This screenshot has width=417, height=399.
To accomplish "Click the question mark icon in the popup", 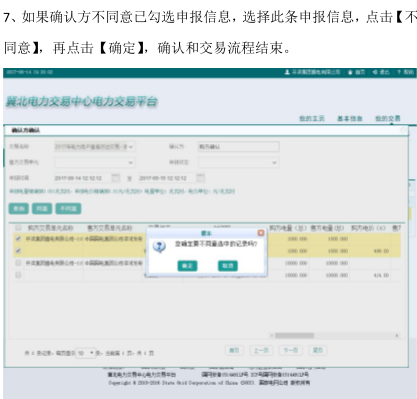I will 159,247.
